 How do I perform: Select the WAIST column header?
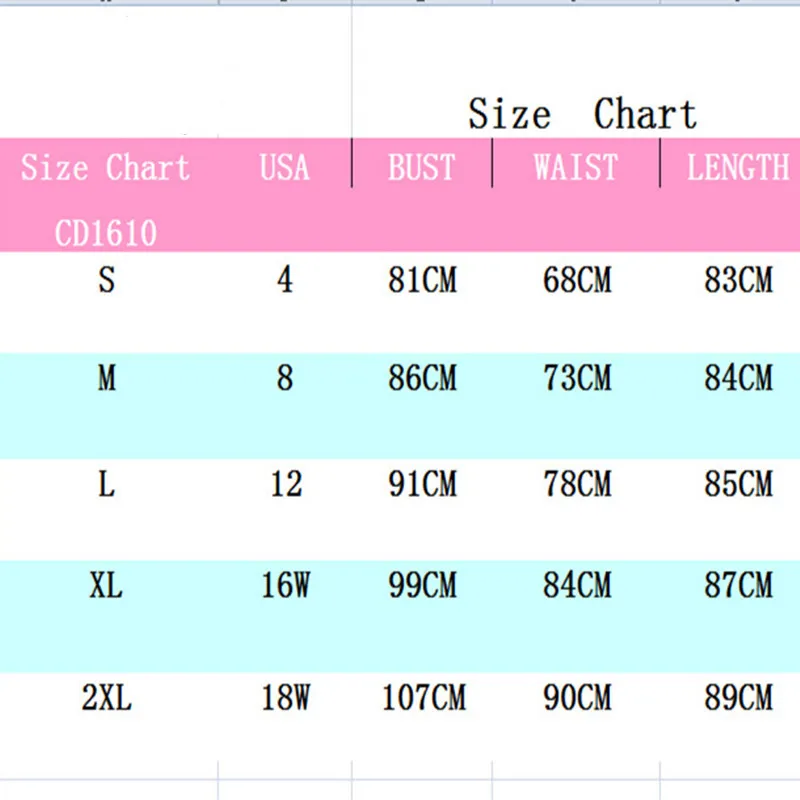[x=576, y=167]
